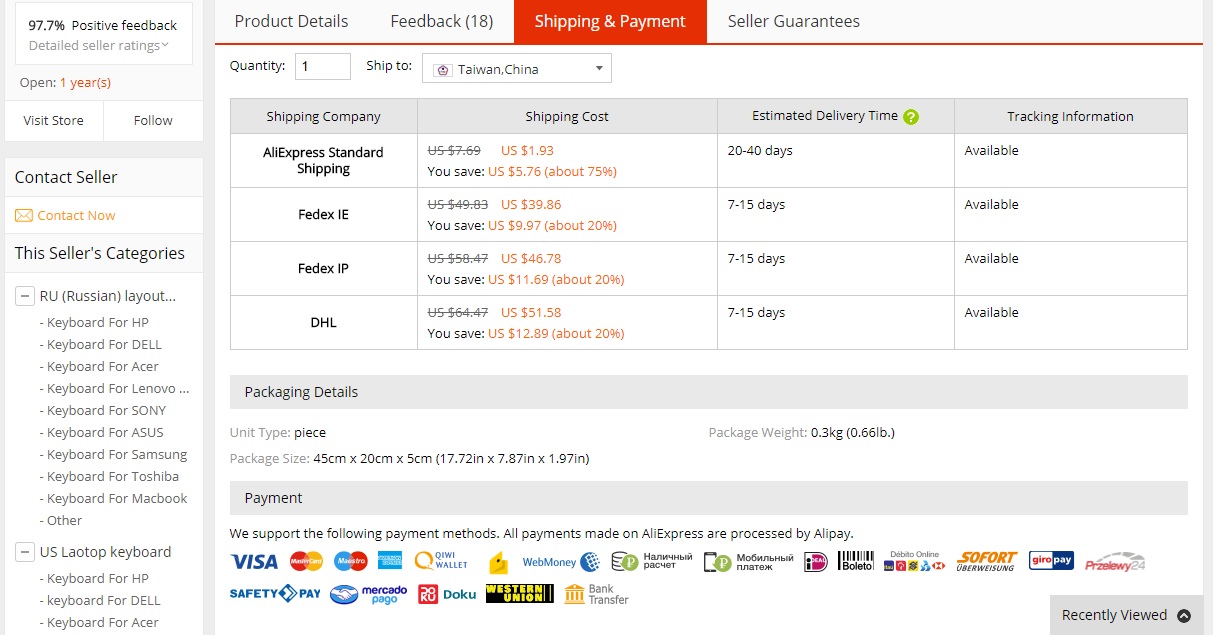Open the Ship to country dropdown
Image resolution: width=1213 pixels, height=635 pixels.
pyautogui.click(x=516, y=69)
